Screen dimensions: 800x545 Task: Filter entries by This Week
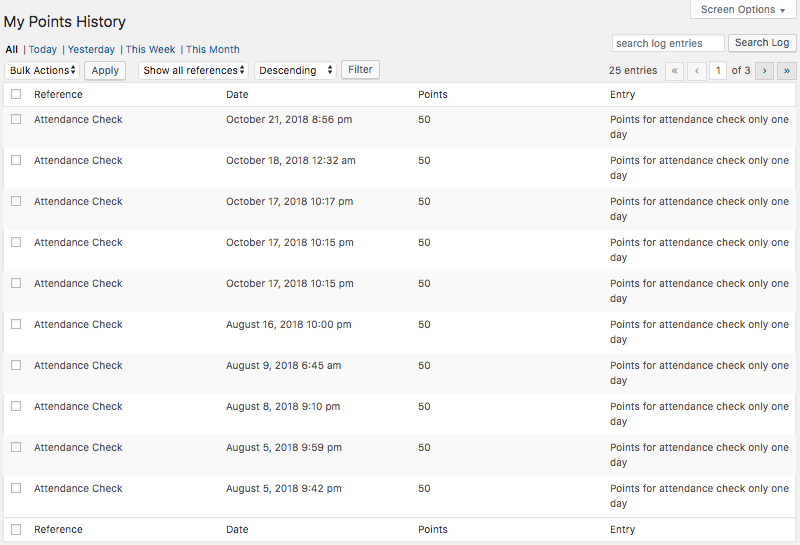(151, 49)
